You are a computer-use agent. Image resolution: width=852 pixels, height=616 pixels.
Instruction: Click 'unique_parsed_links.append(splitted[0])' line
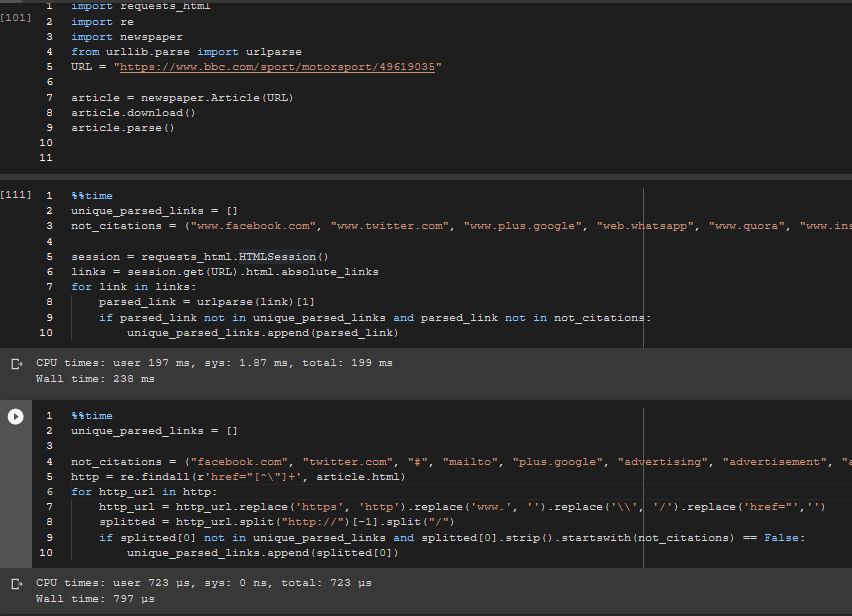pyautogui.click(x=262, y=553)
